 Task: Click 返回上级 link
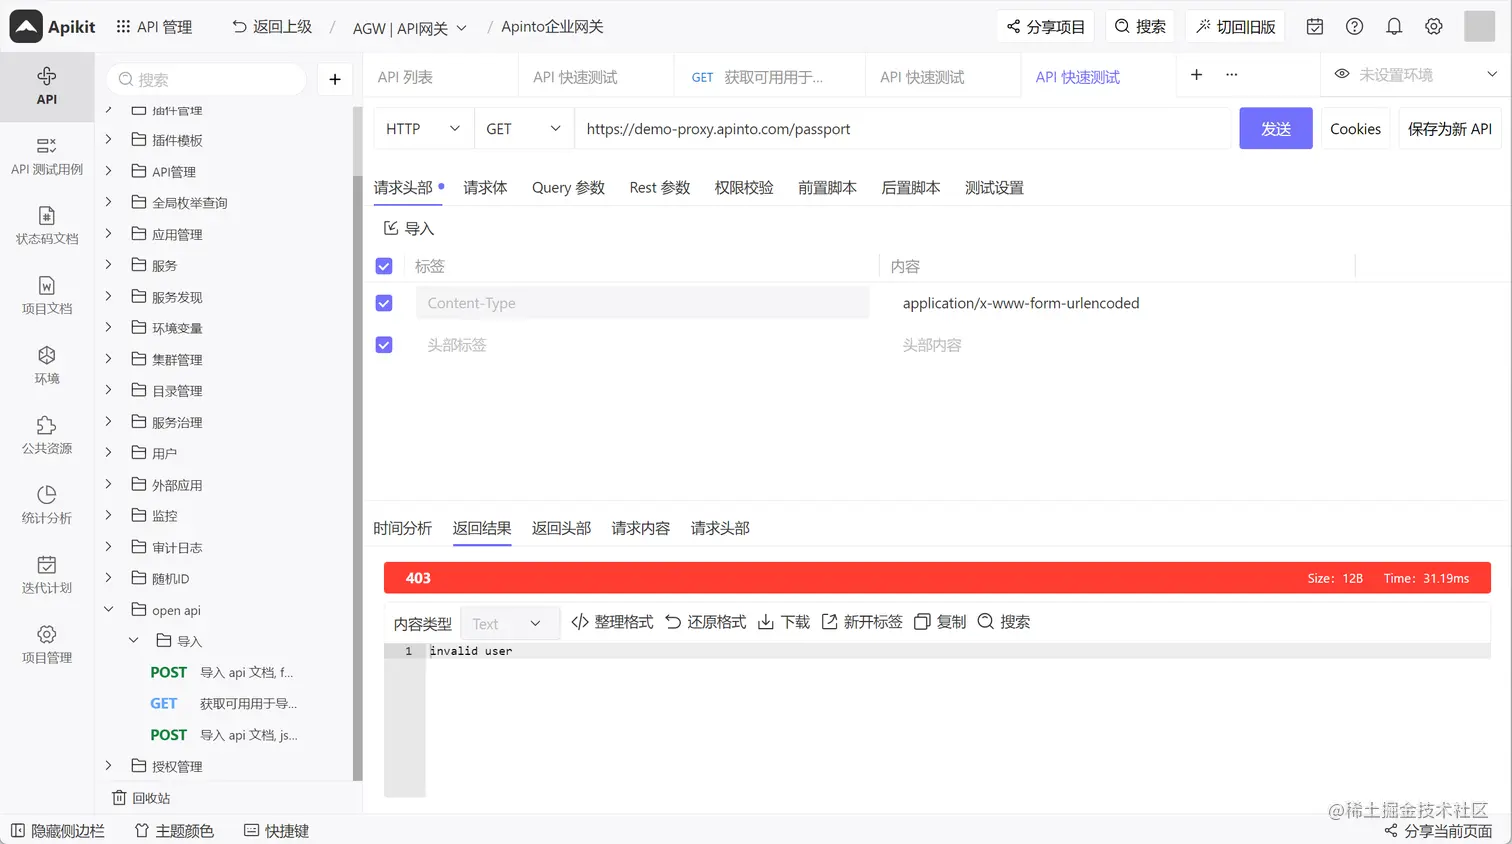tap(272, 27)
